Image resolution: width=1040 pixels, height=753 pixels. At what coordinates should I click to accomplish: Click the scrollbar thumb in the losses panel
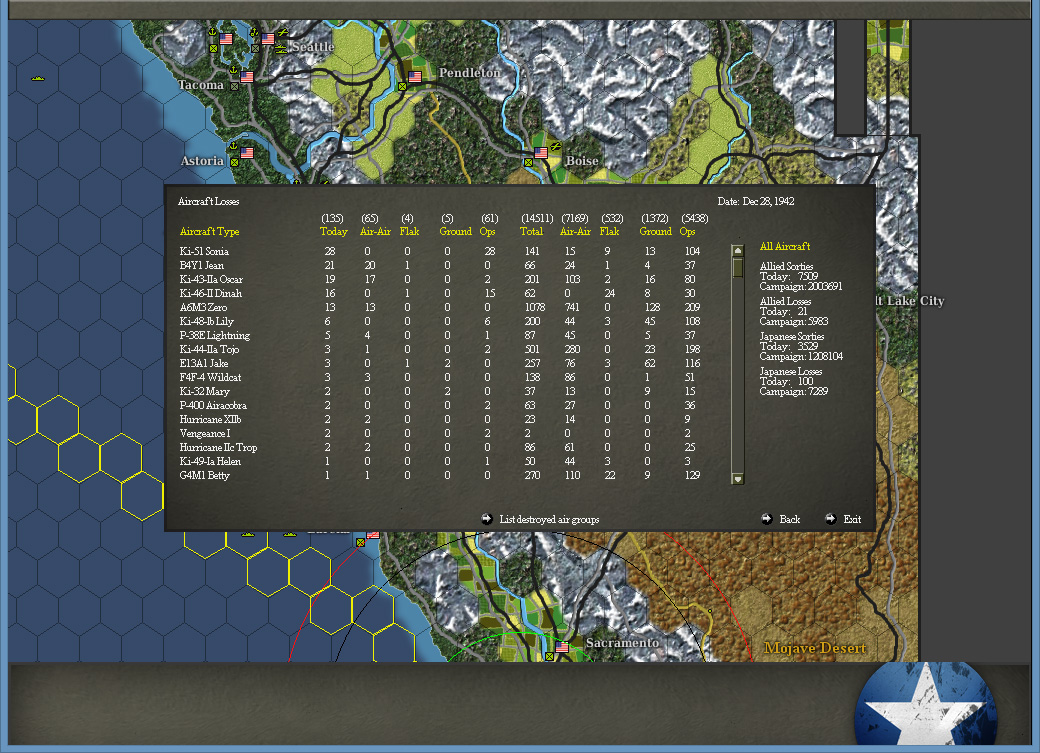(738, 270)
